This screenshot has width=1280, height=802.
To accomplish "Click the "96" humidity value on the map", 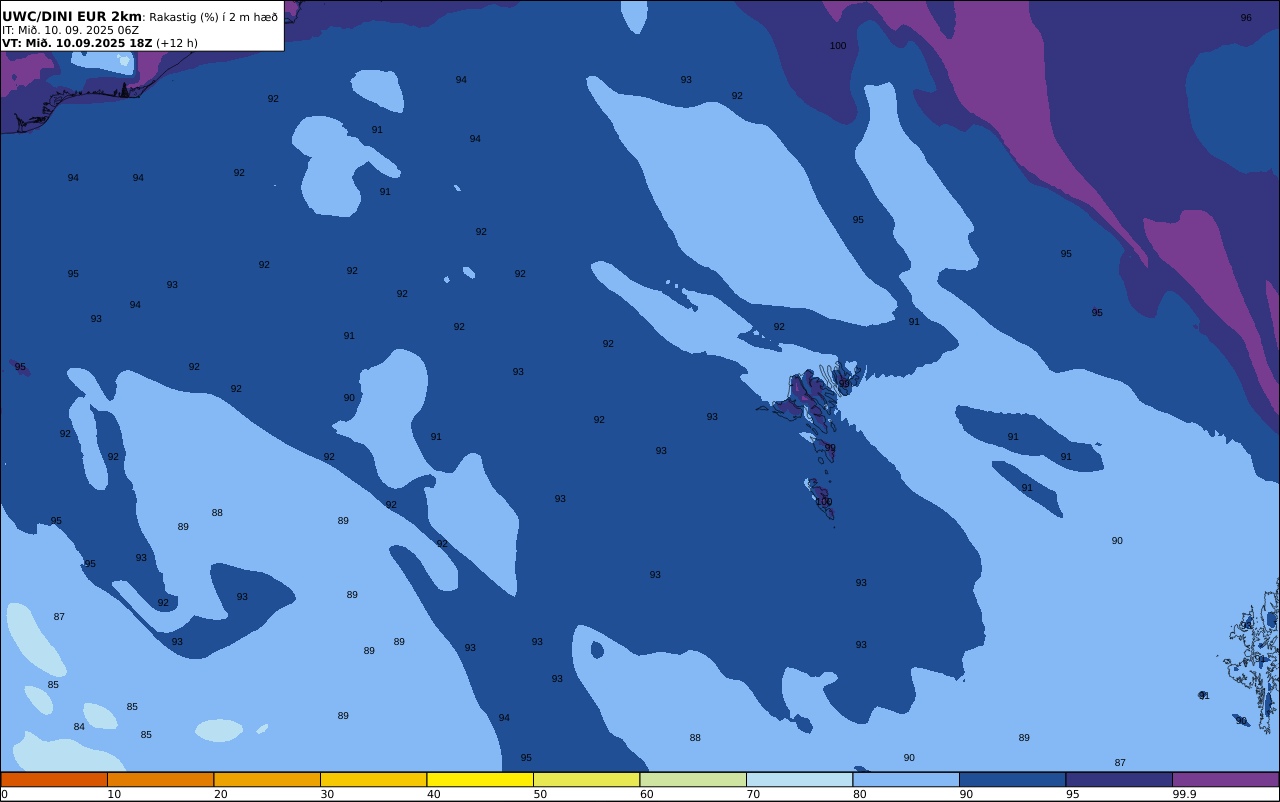I will [x=1246, y=18].
